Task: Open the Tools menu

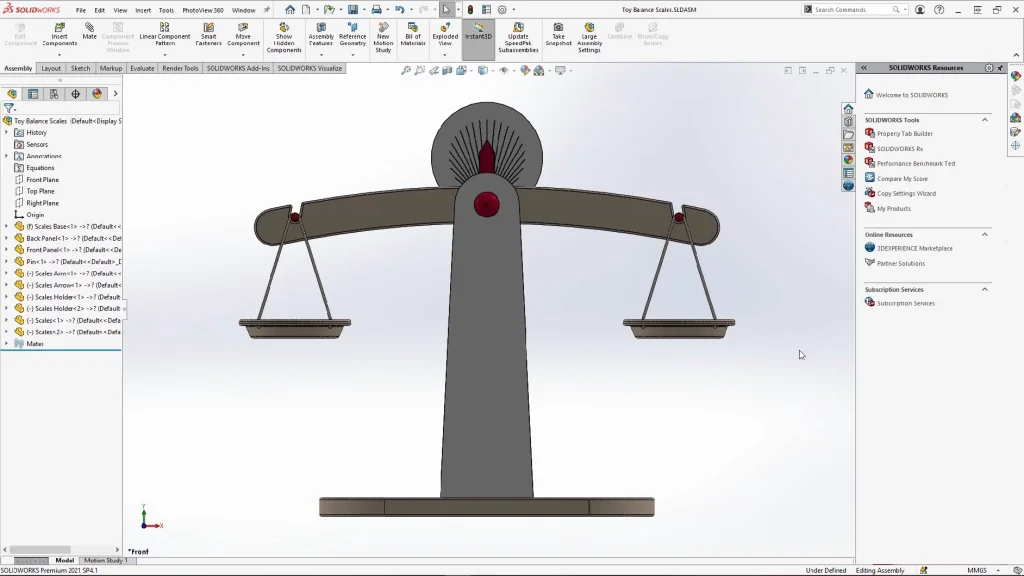Action: tap(166, 10)
